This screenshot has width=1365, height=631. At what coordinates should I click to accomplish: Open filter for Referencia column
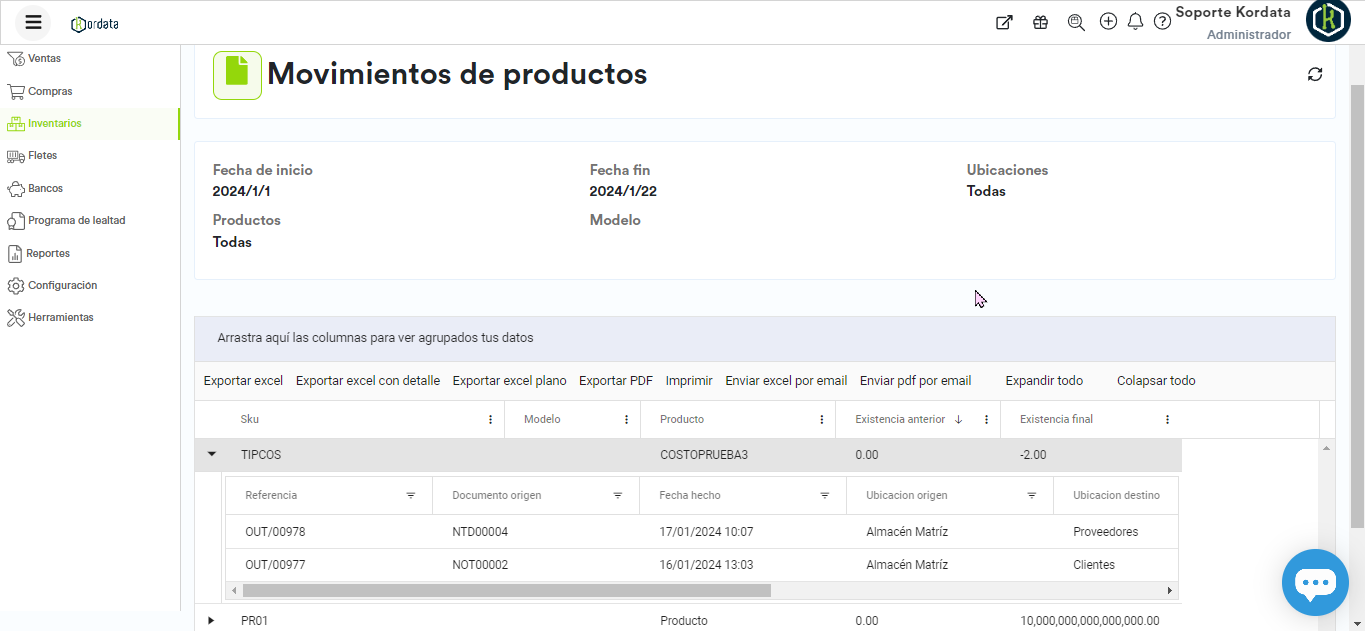(411, 495)
